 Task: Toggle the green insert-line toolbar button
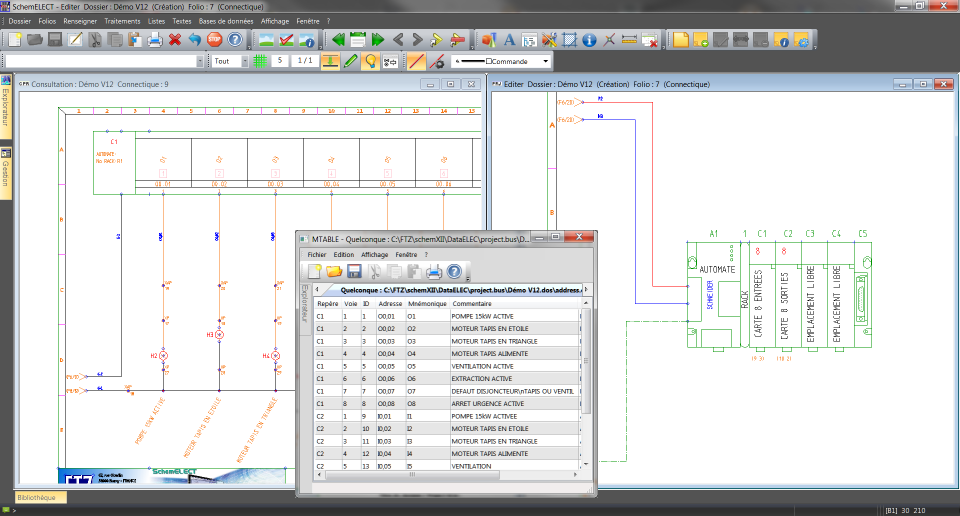330,61
